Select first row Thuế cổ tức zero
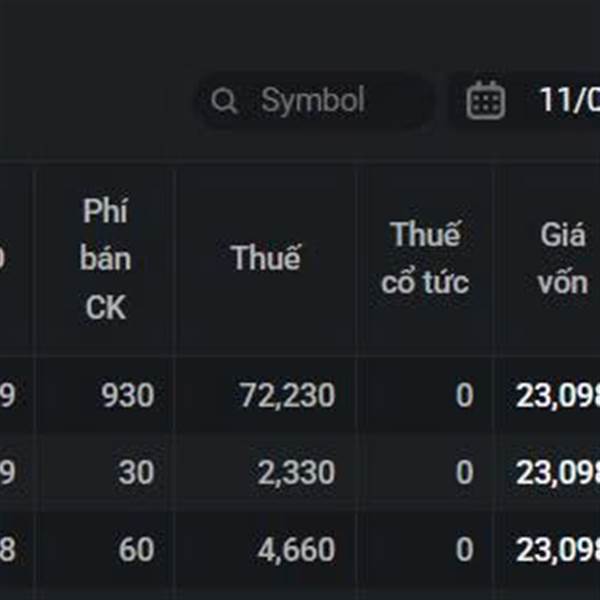This screenshot has width=600, height=600. 464,395
